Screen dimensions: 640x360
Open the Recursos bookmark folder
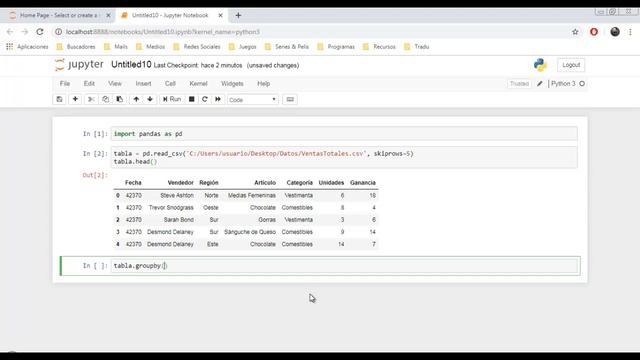point(380,47)
